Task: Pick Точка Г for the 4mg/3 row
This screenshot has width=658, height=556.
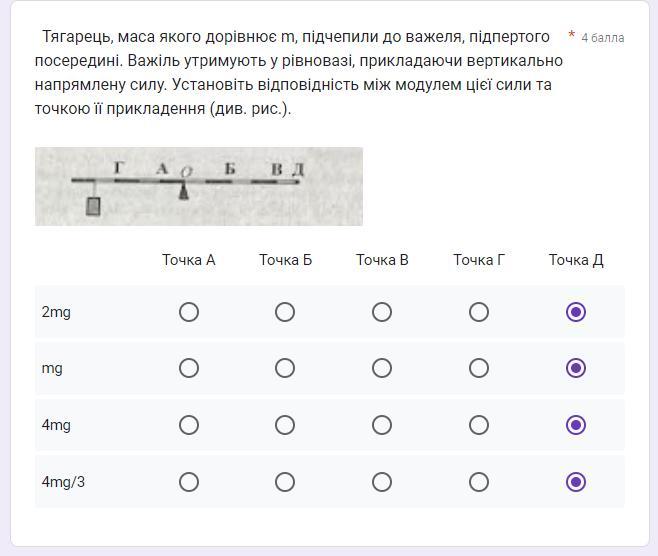Action: [479, 482]
